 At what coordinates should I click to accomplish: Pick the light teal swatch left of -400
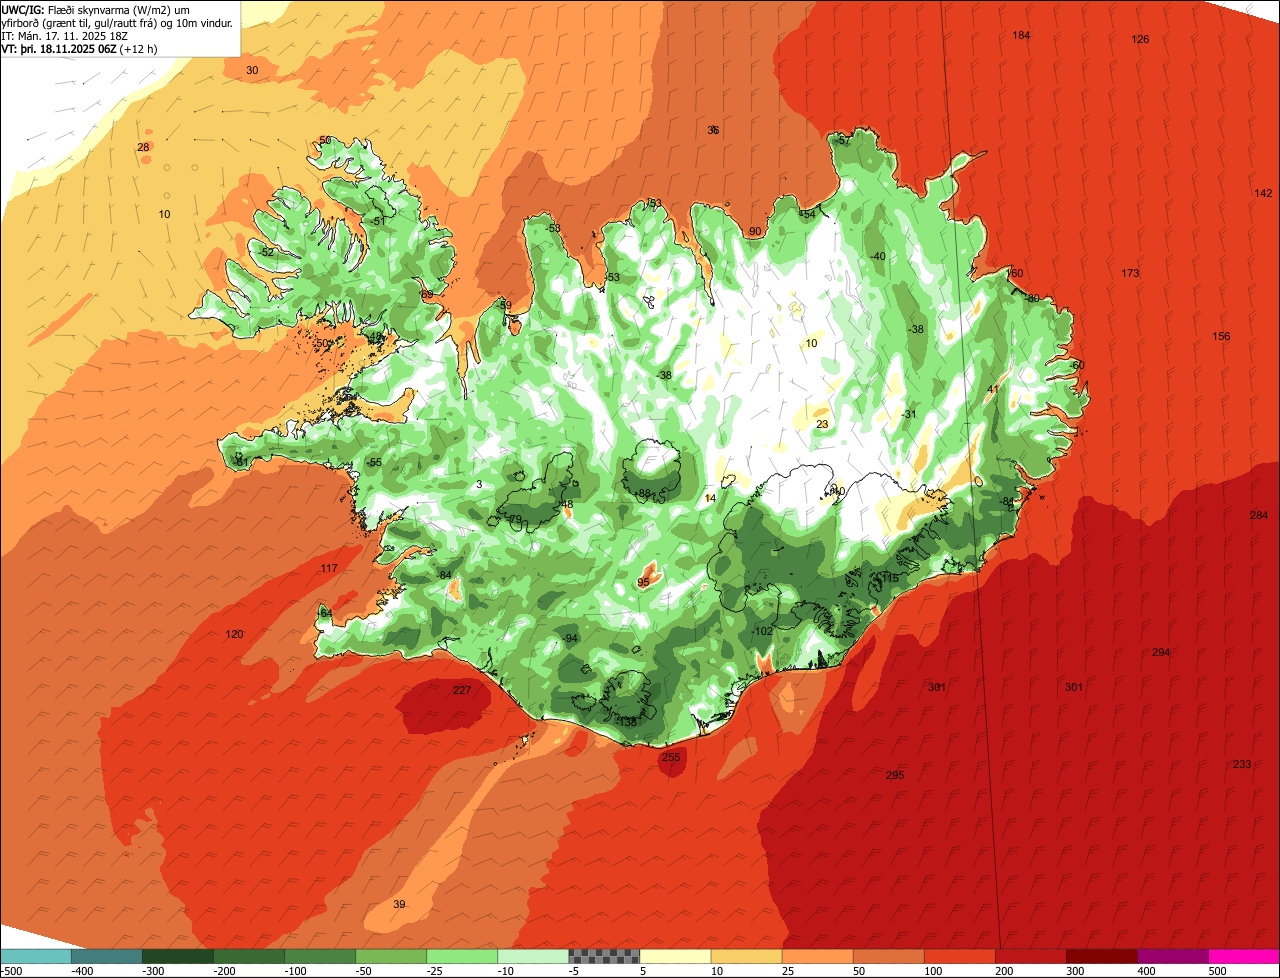35,956
